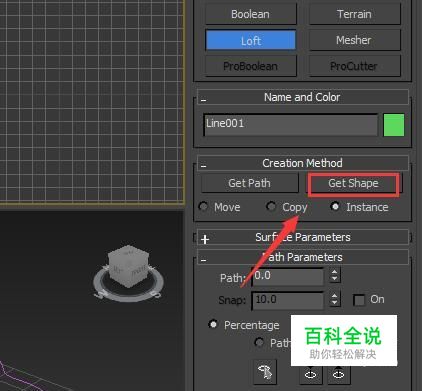Click the Get Path button
422x391 pixels.
[250, 183]
